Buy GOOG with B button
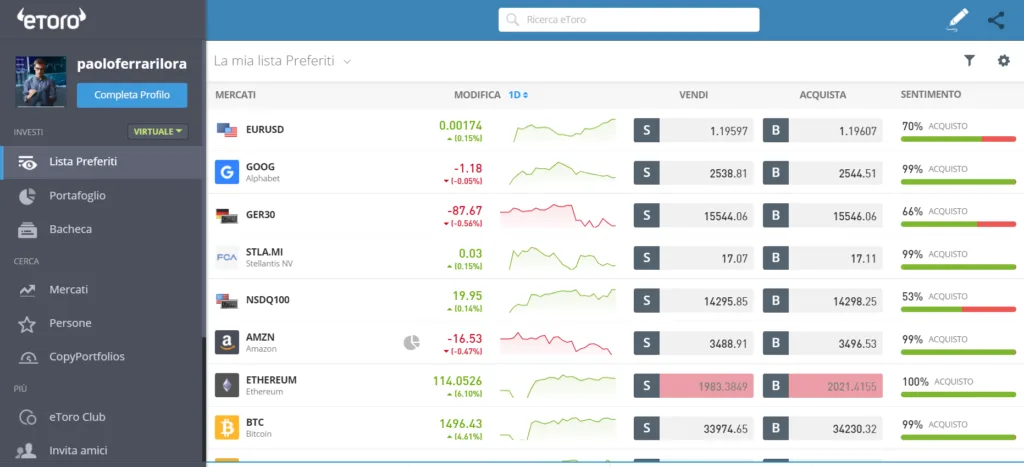This screenshot has width=1024, height=467. [776, 172]
